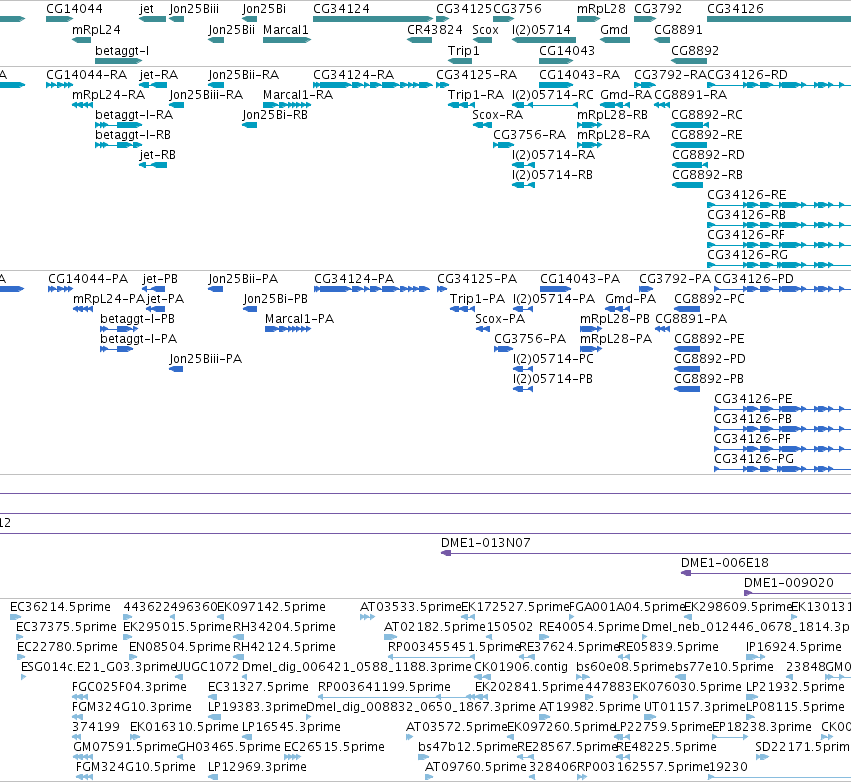Click the CG14044 gene label

coord(74,9)
